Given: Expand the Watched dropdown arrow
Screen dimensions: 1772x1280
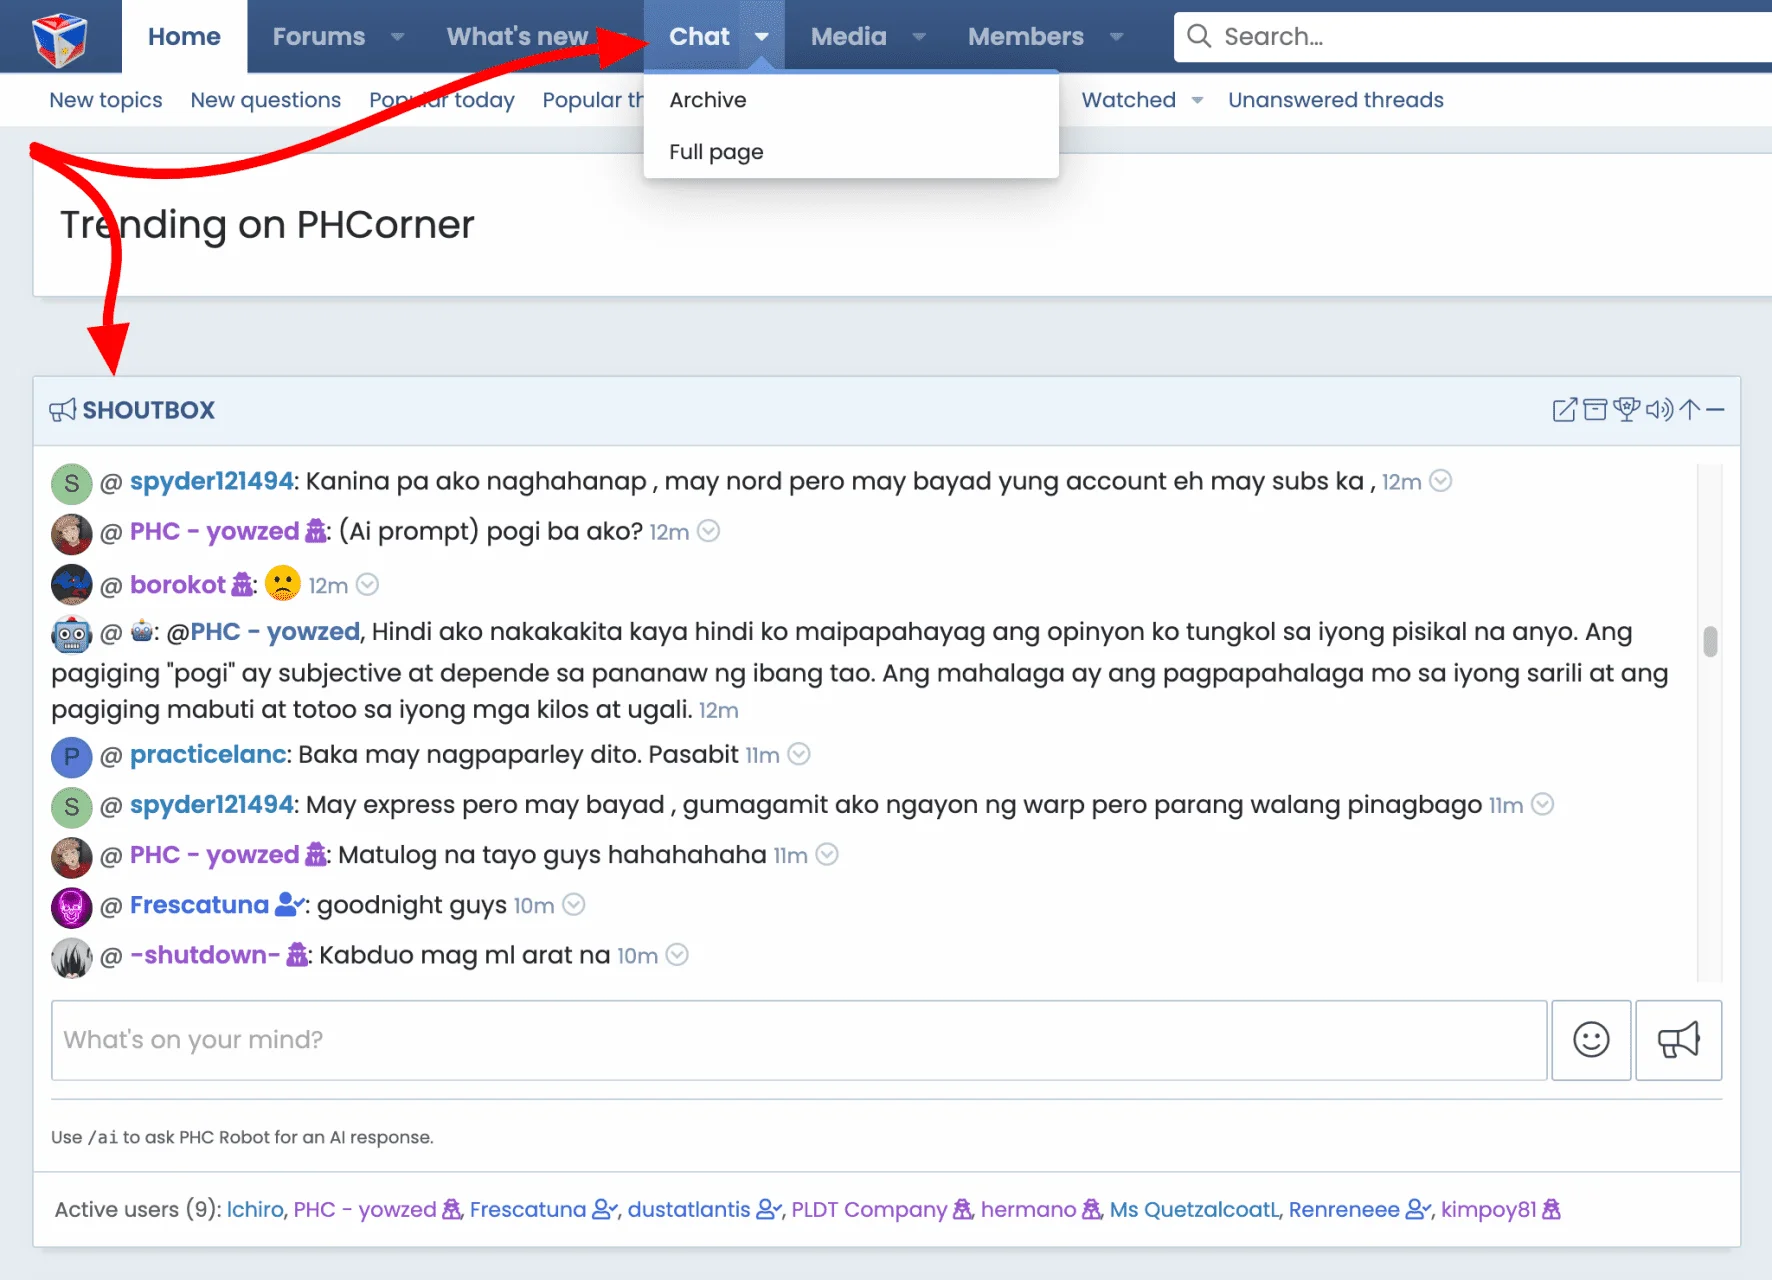Looking at the screenshot, I should tap(1197, 100).
